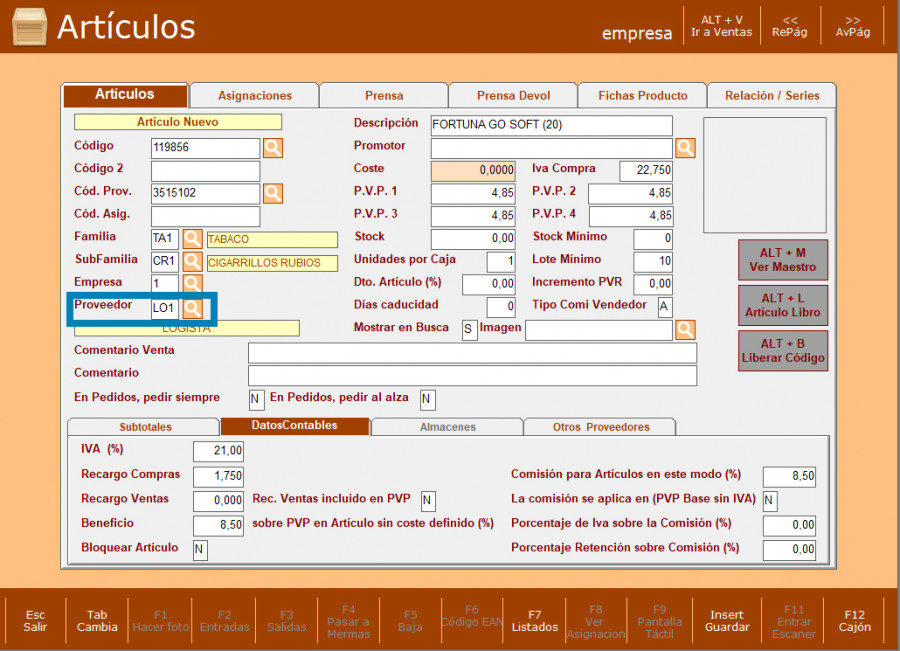The width and height of the screenshot is (900, 651).
Task: Toggle 'Rec. Ventas incluido en PVP' box
Action: 428,500
